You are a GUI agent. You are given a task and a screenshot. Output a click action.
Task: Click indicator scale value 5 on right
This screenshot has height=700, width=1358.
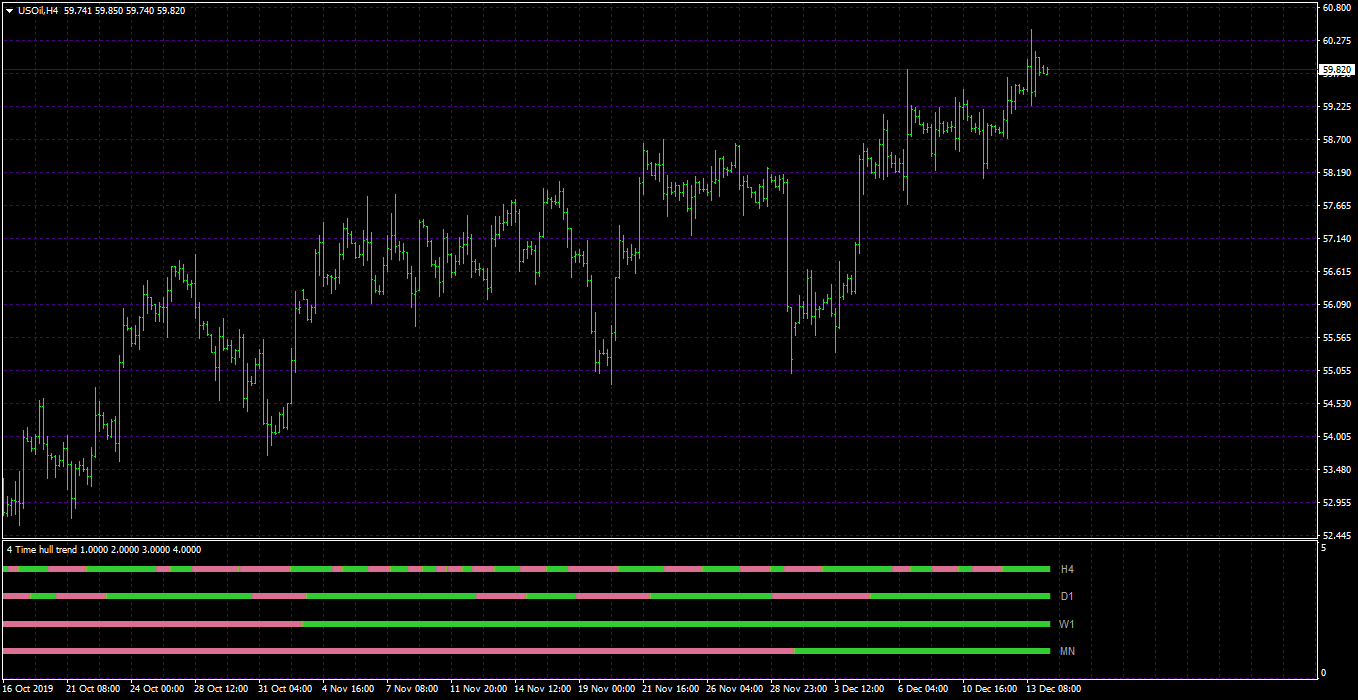(x=1323, y=548)
